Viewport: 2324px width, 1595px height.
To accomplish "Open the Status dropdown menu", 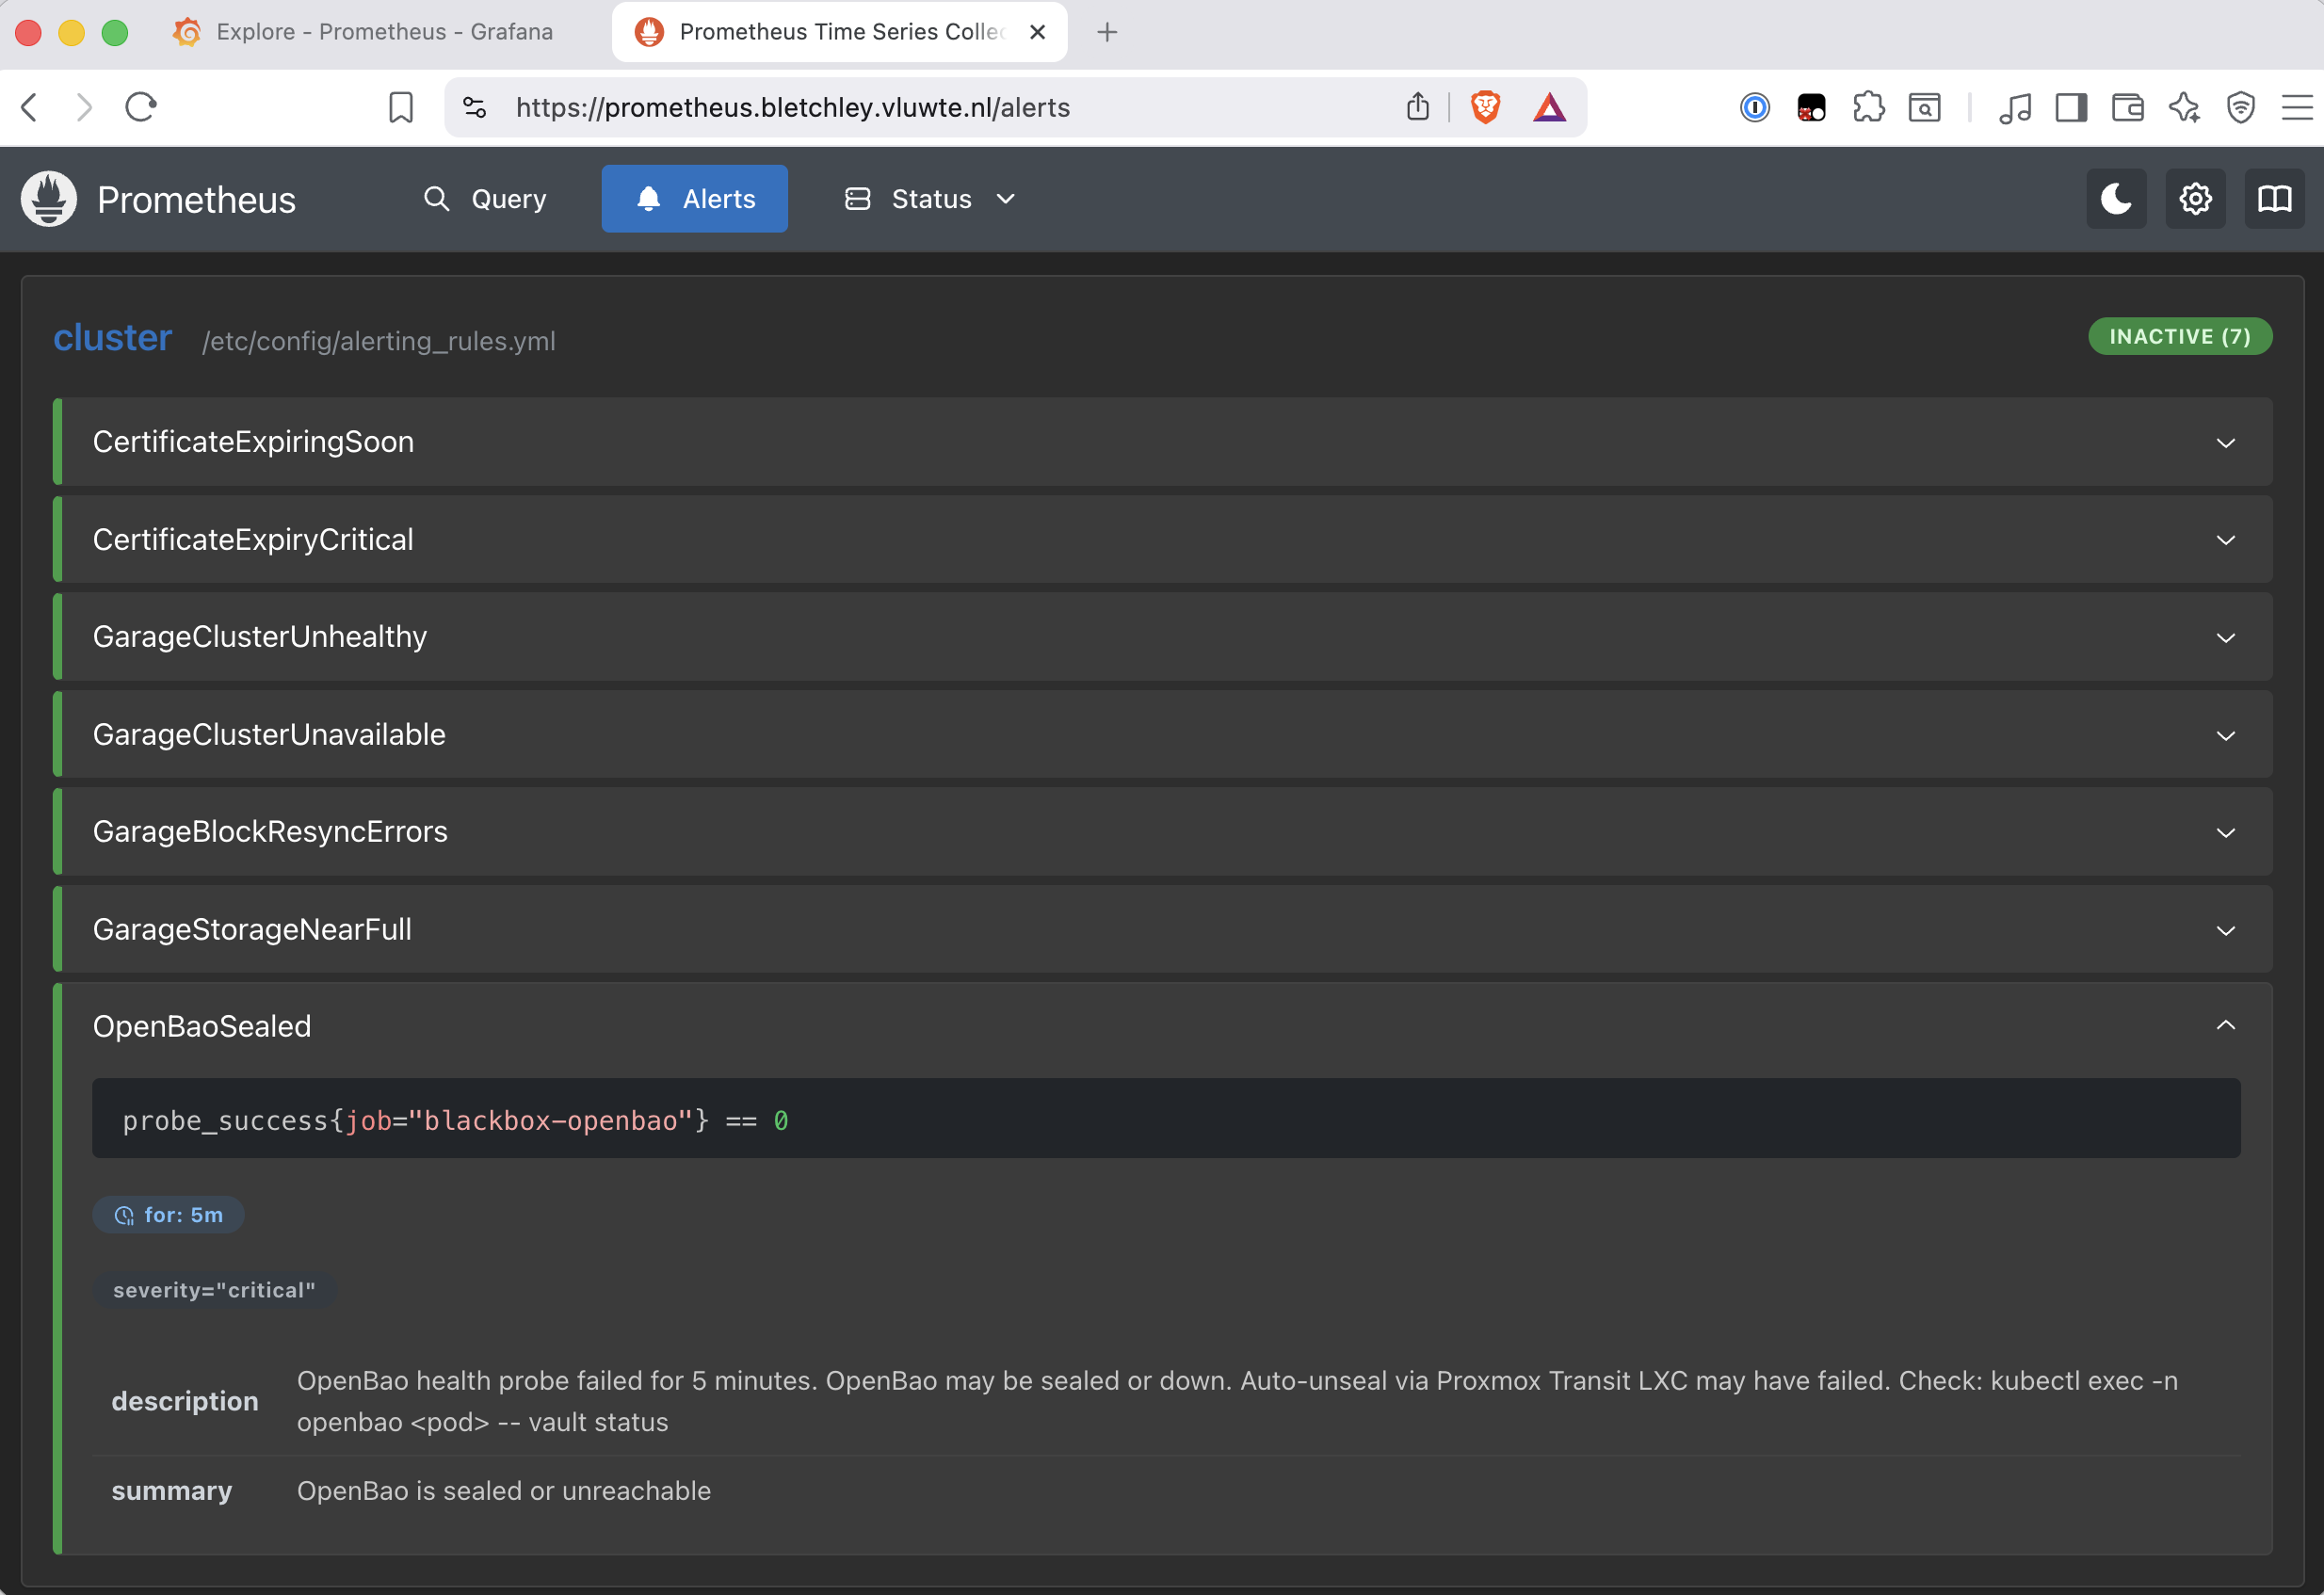I will [930, 199].
